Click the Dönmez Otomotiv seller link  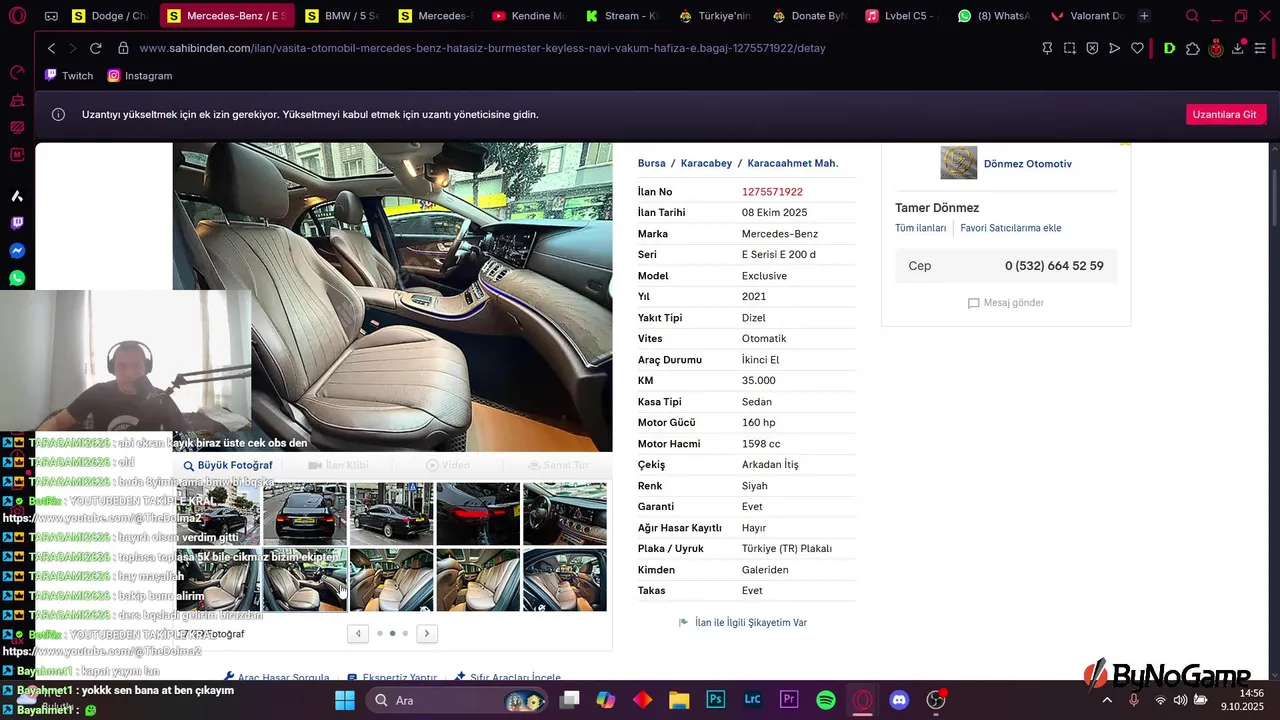point(1027,164)
